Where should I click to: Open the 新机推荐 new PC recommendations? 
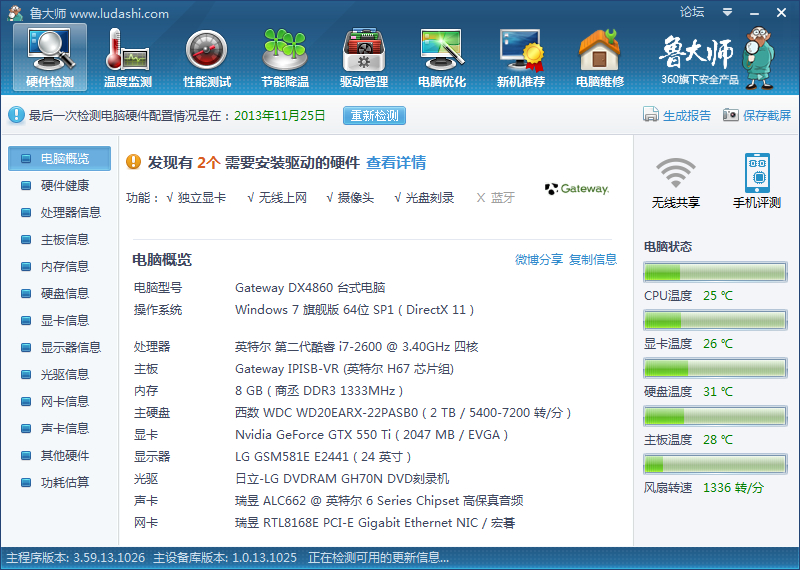point(521,58)
